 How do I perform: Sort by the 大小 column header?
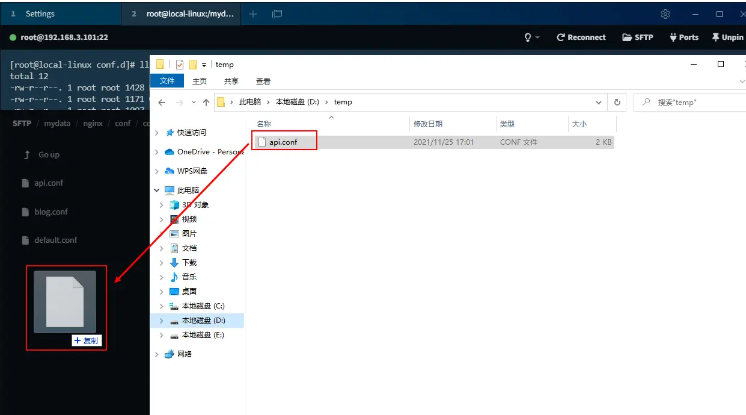579,124
